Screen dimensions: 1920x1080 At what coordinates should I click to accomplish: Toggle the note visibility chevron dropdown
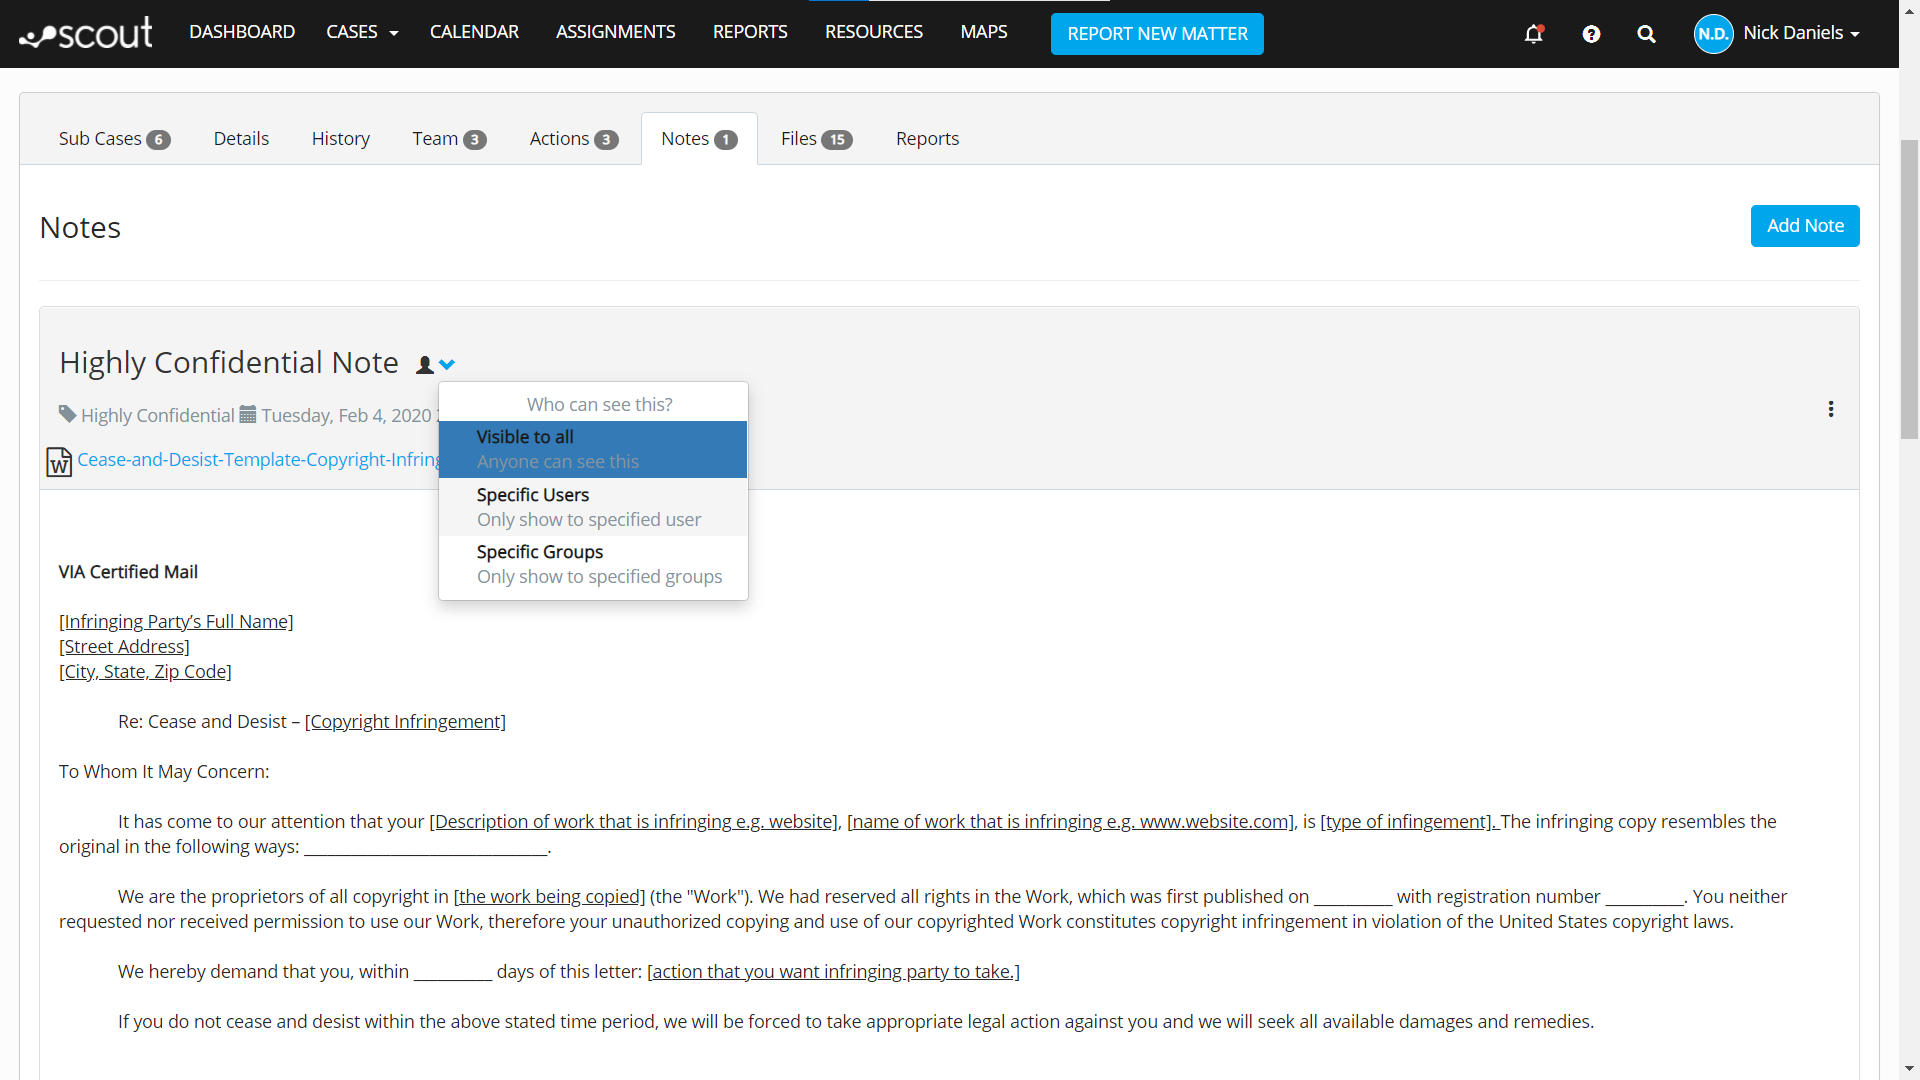pyautogui.click(x=447, y=364)
